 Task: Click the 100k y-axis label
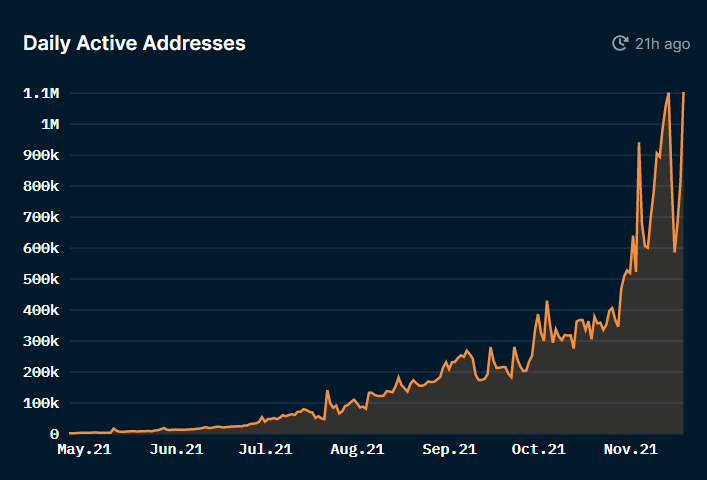click(x=41, y=403)
